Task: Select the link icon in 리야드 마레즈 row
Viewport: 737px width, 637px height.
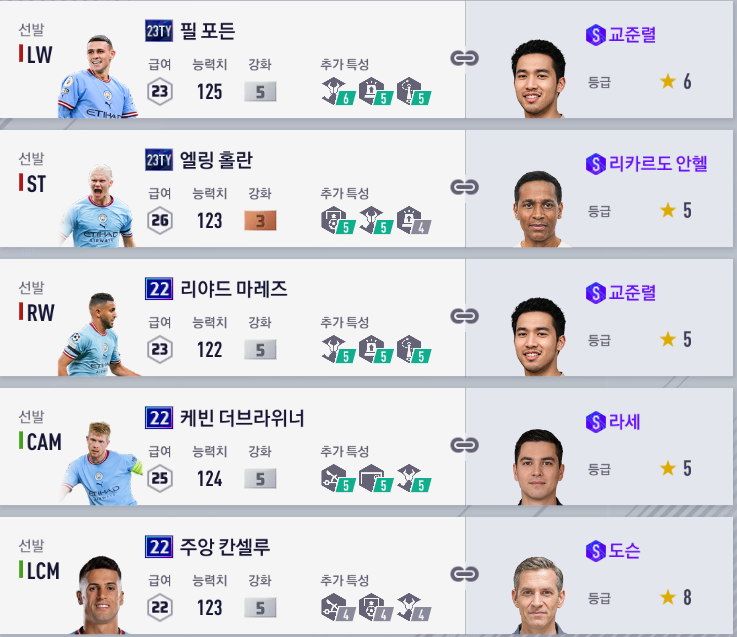Action: [464, 315]
